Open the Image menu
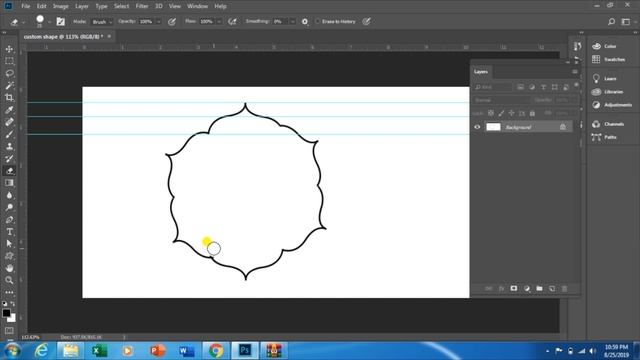This screenshot has width=640, height=360. coord(60,6)
